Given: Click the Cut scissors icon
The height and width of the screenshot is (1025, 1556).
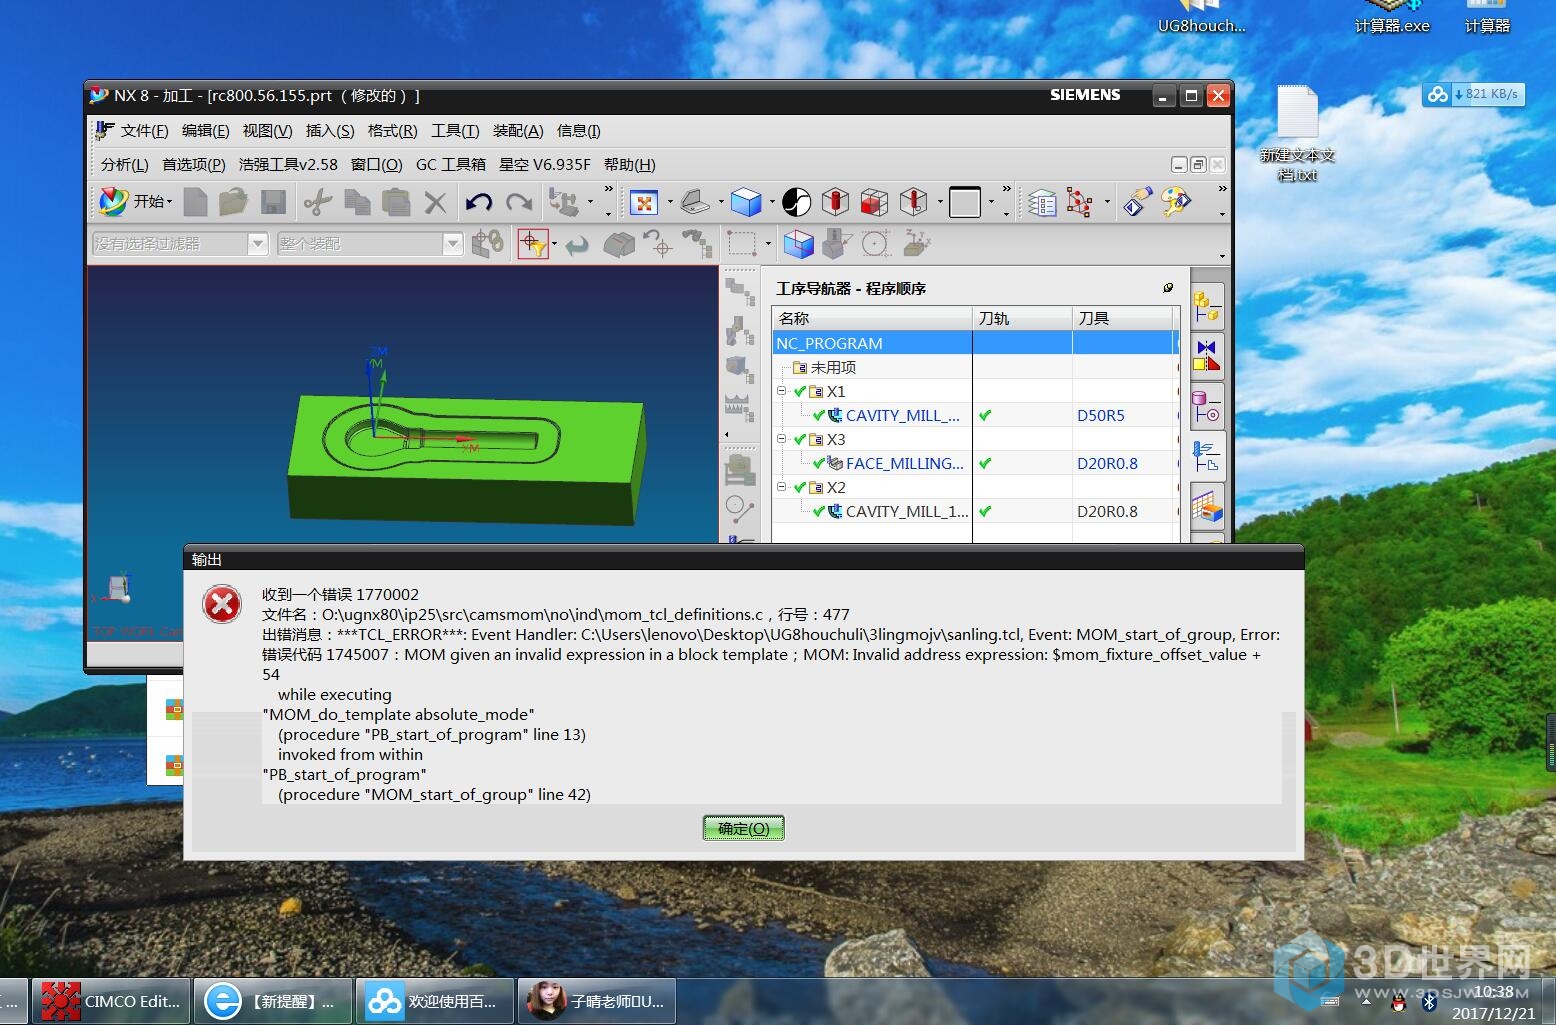Looking at the screenshot, I should tap(317, 203).
